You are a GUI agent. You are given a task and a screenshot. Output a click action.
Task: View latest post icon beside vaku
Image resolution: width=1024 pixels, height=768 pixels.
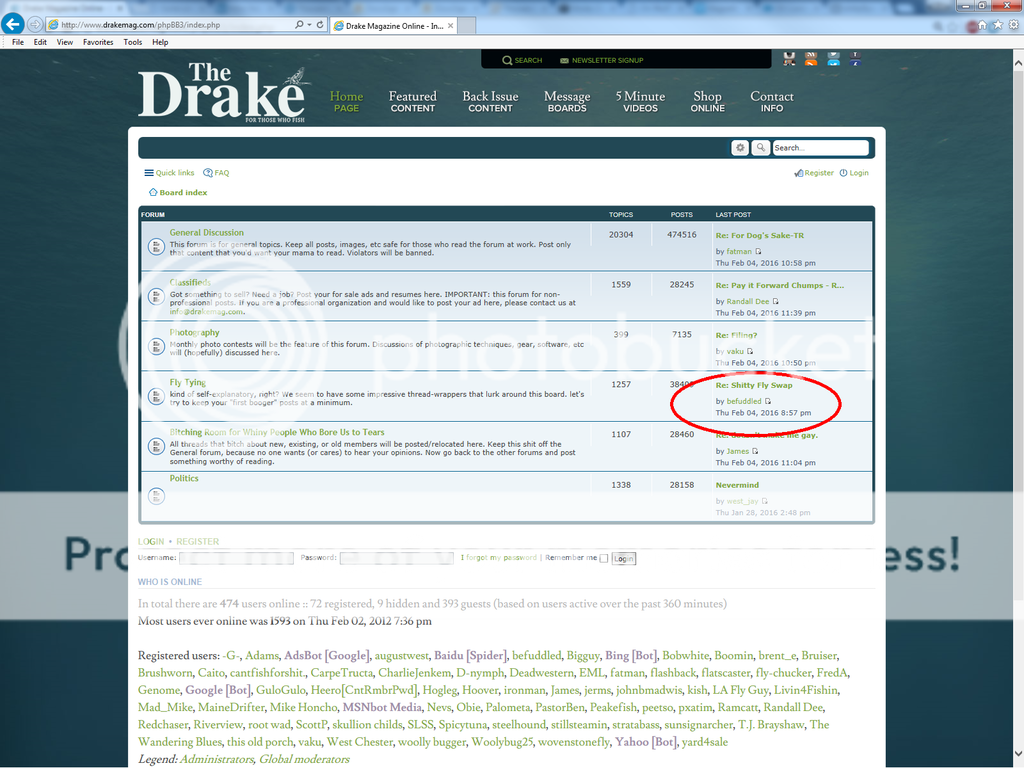pyautogui.click(x=750, y=351)
